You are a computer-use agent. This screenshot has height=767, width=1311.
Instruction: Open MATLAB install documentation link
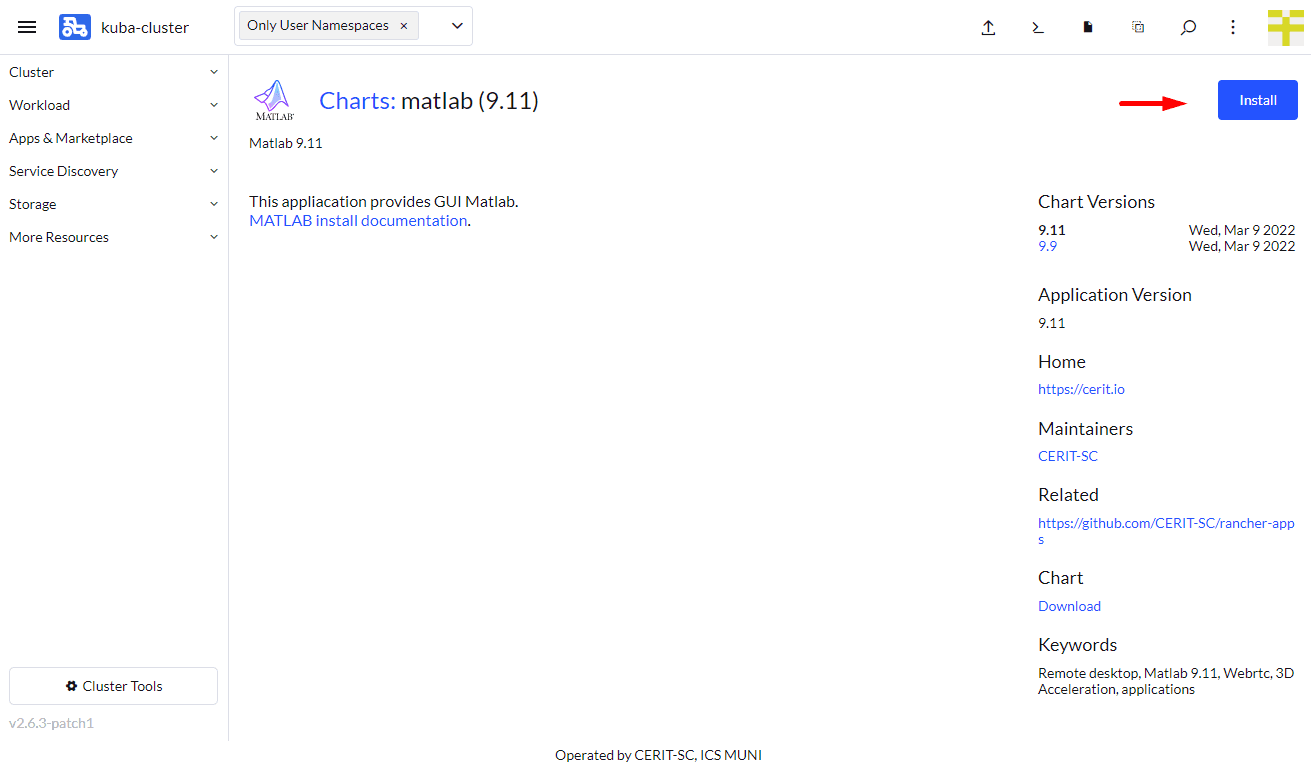358,221
